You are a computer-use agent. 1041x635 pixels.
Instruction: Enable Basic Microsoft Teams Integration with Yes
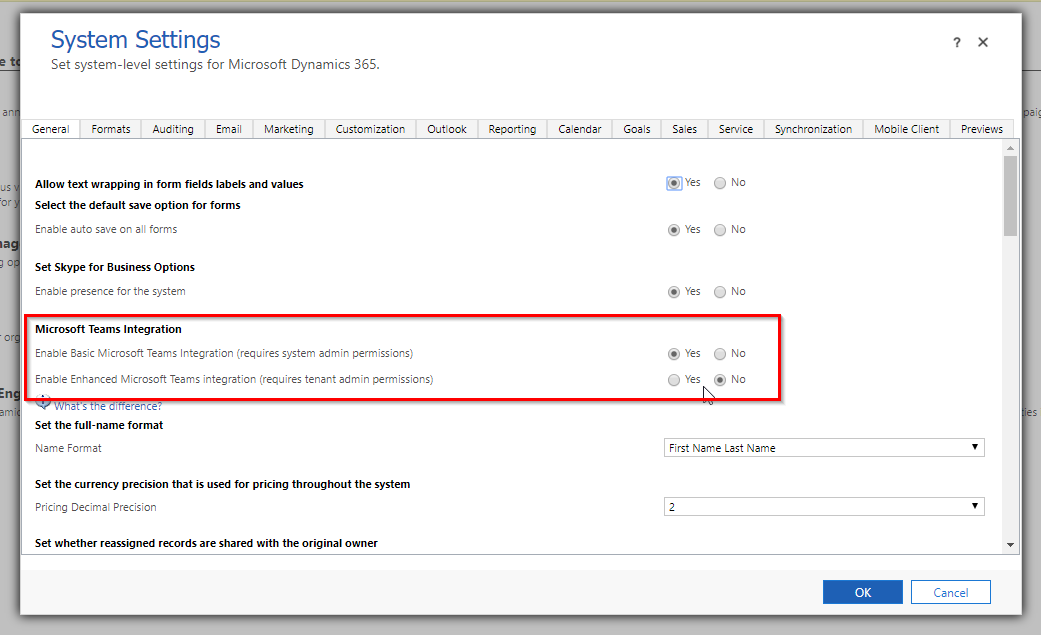[x=674, y=354]
